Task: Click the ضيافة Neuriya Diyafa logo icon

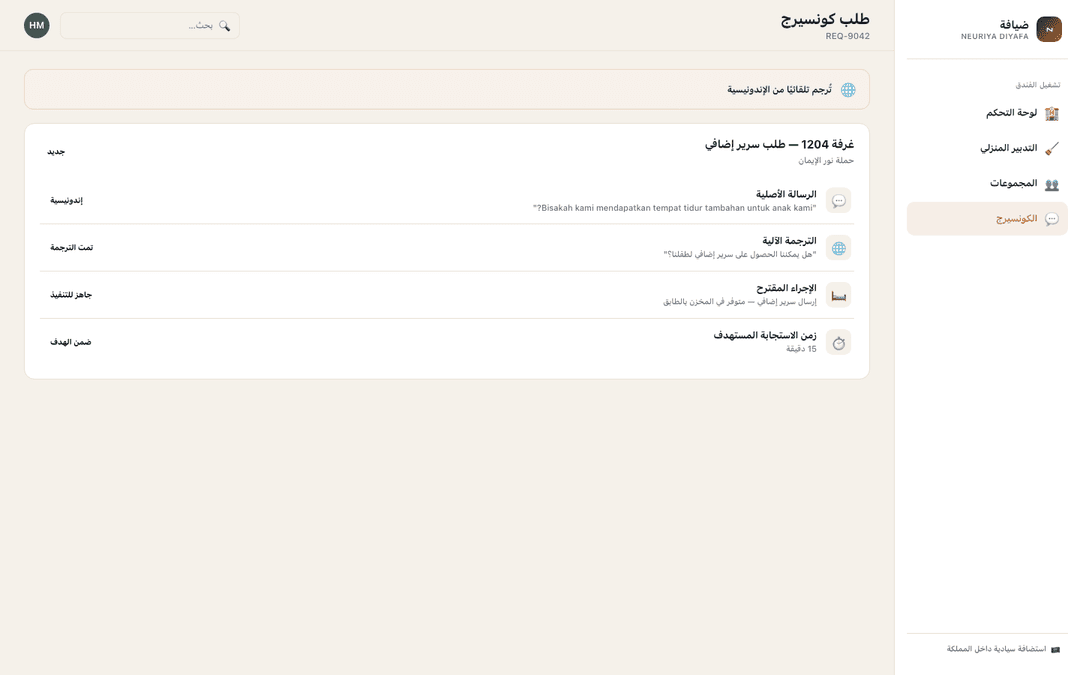Action: pyautogui.click(x=1048, y=30)
